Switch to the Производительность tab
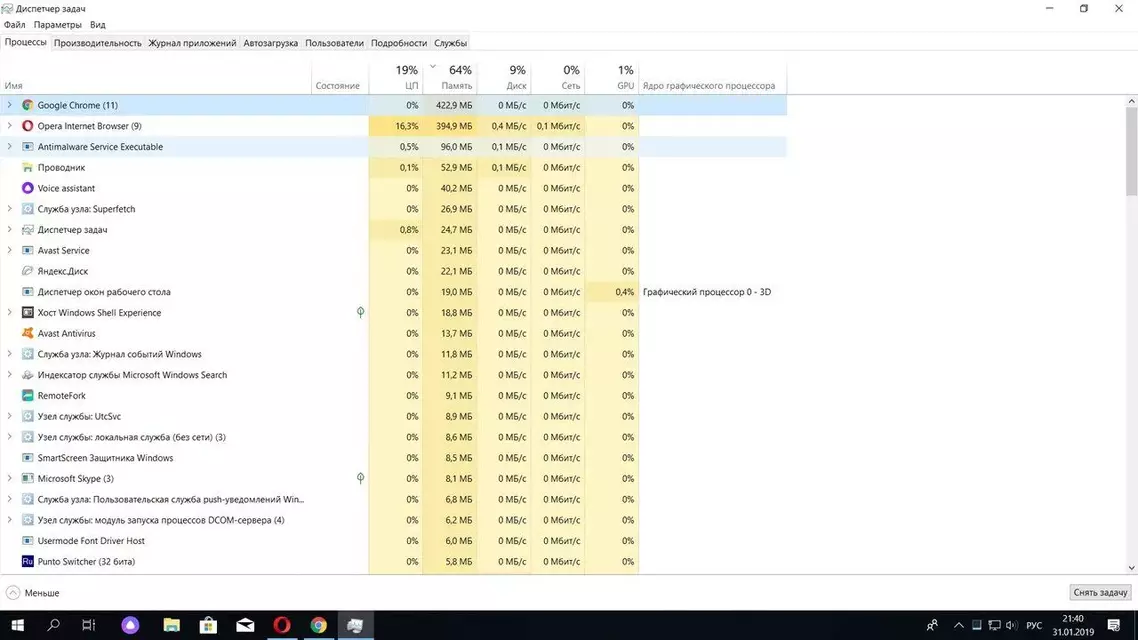This screenshot has width=1138, height=640. (97, 43)
